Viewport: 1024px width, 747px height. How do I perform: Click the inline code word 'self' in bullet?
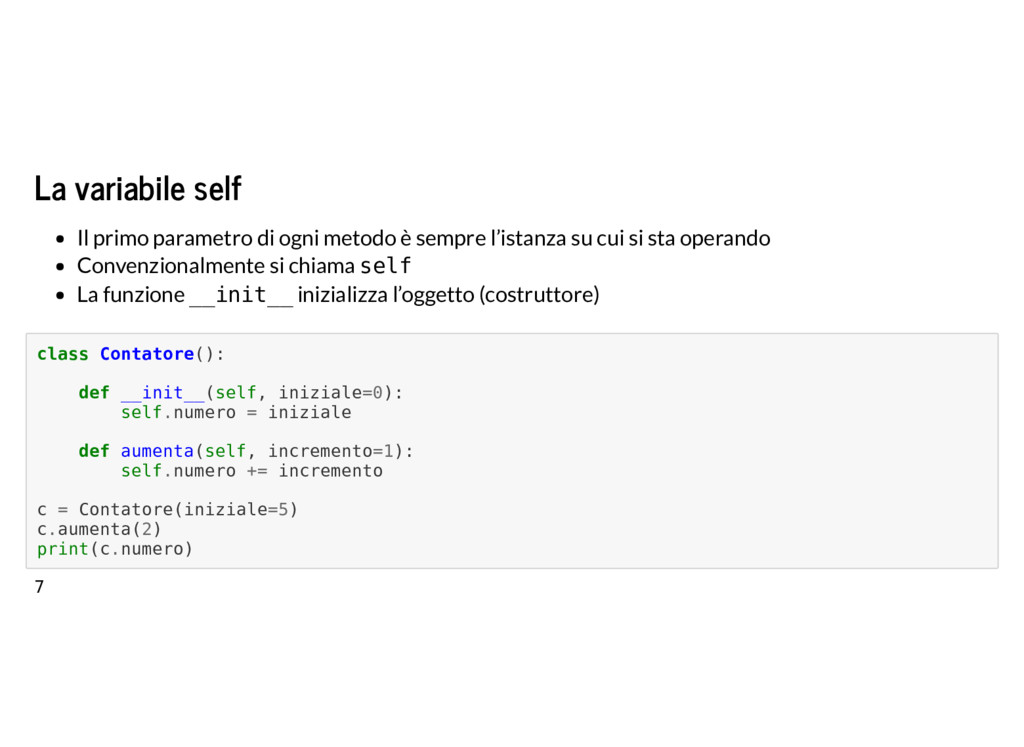385,266
